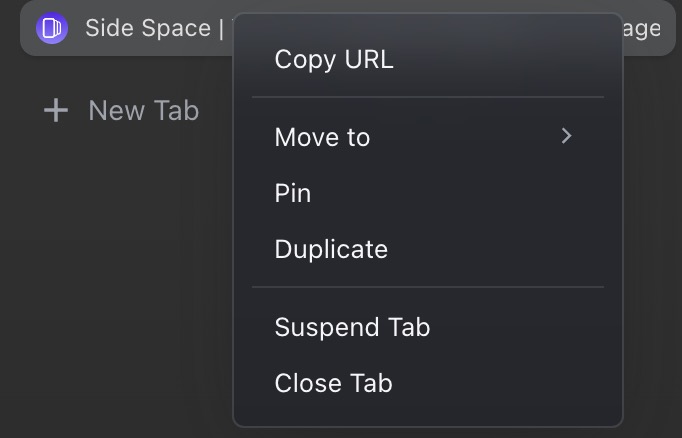Click empty space between New Tab and menu
Image resolution: width=682 pixels, height=438 pixels.
click(217, 110)
